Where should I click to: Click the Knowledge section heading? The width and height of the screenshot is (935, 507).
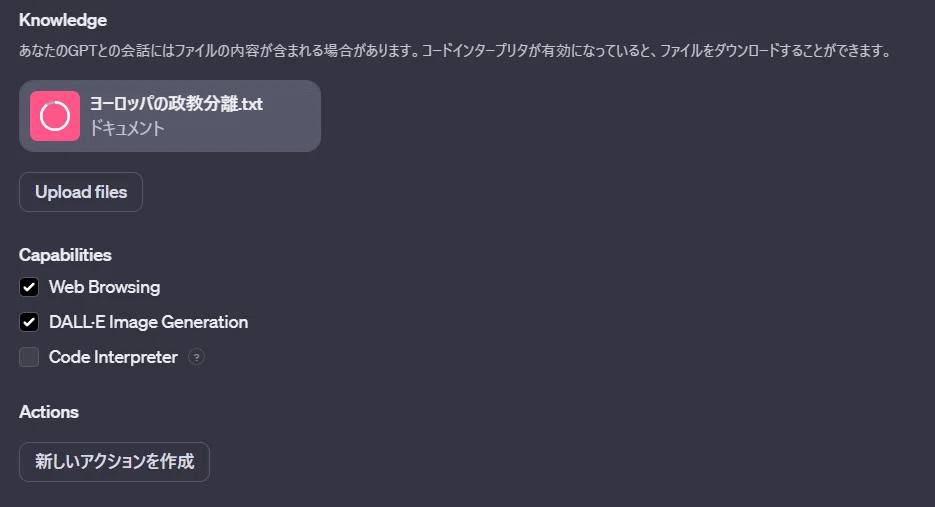pos(63,20)
